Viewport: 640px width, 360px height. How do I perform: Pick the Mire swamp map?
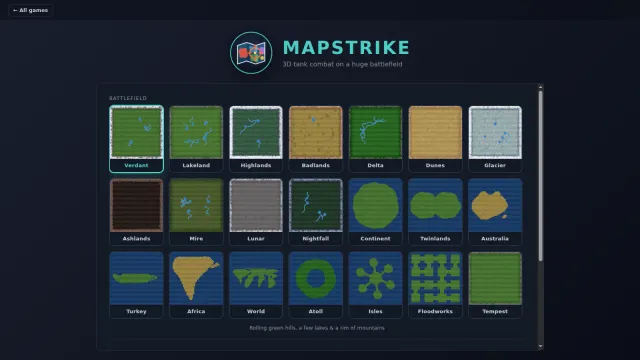pos(196,212)
